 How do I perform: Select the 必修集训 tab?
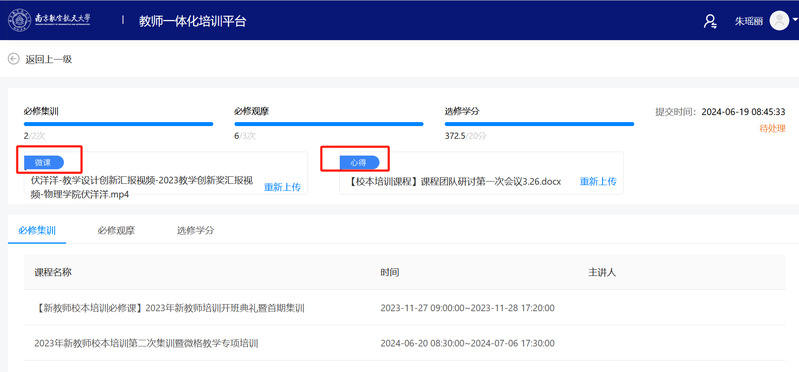pos(37,230)
